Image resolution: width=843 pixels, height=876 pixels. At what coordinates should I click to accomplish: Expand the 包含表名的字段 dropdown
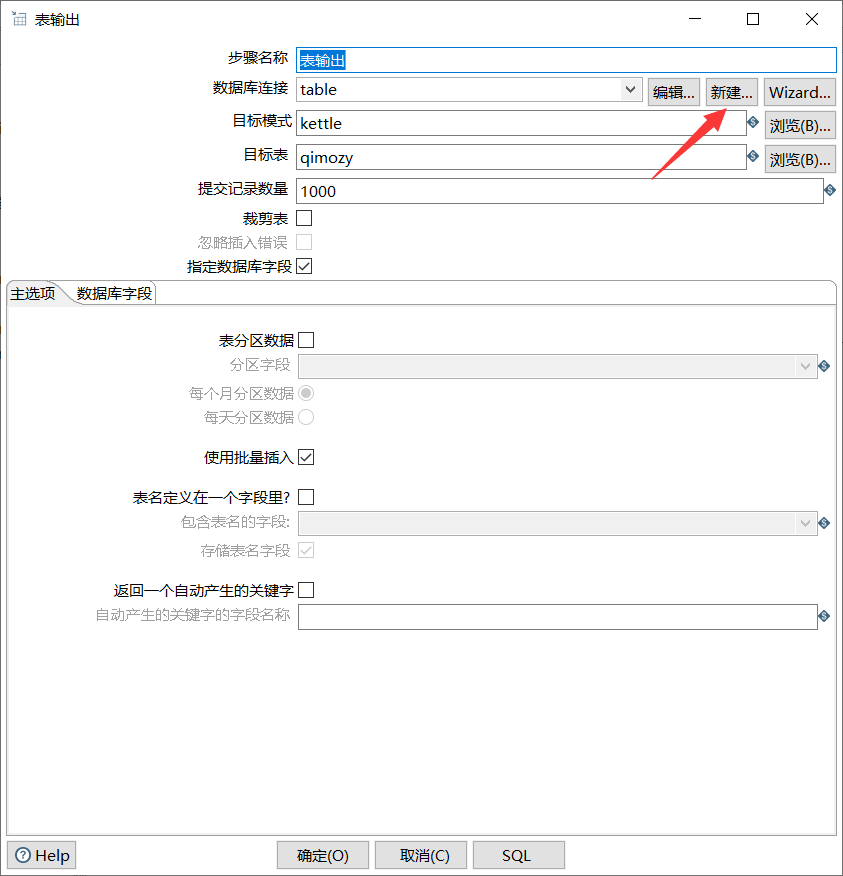coord(805,523)
